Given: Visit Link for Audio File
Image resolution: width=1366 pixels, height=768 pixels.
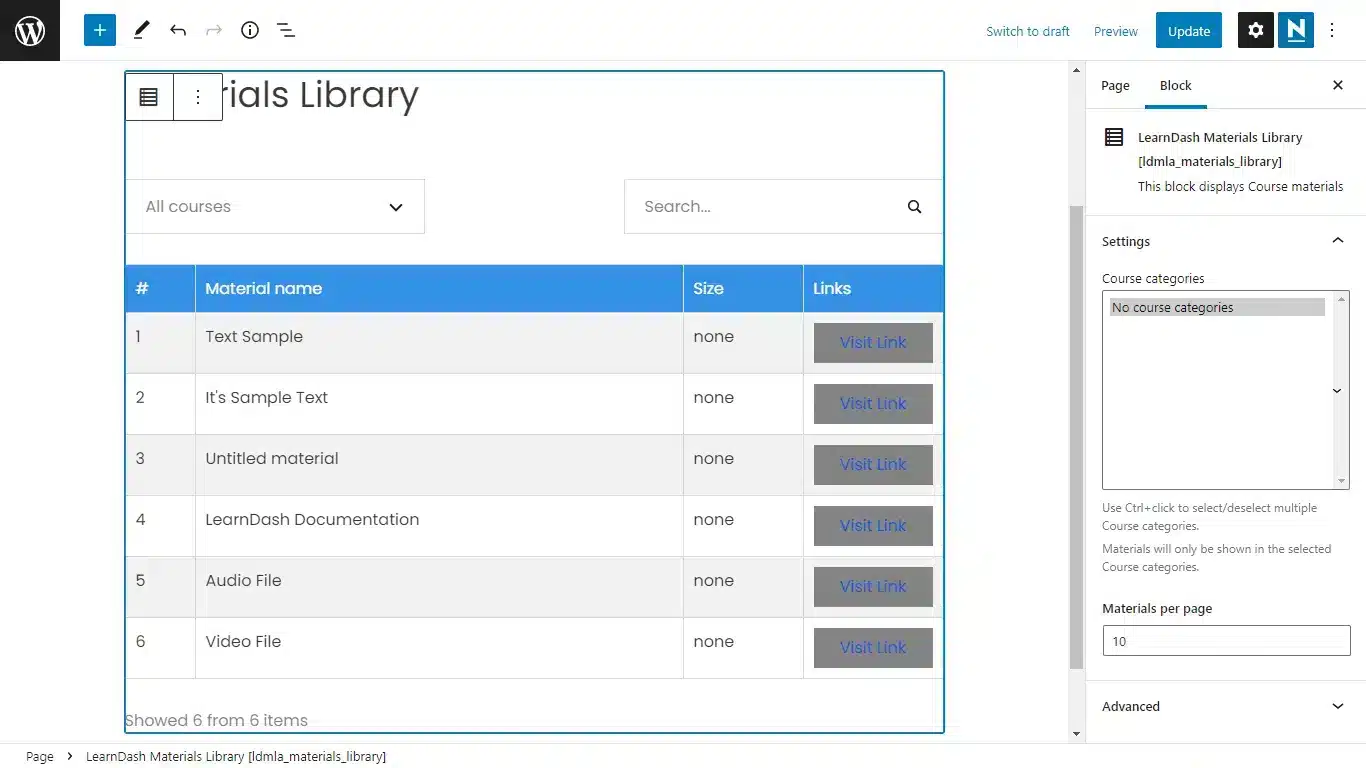Looking at the screenshot, I should tap(873, 587).
